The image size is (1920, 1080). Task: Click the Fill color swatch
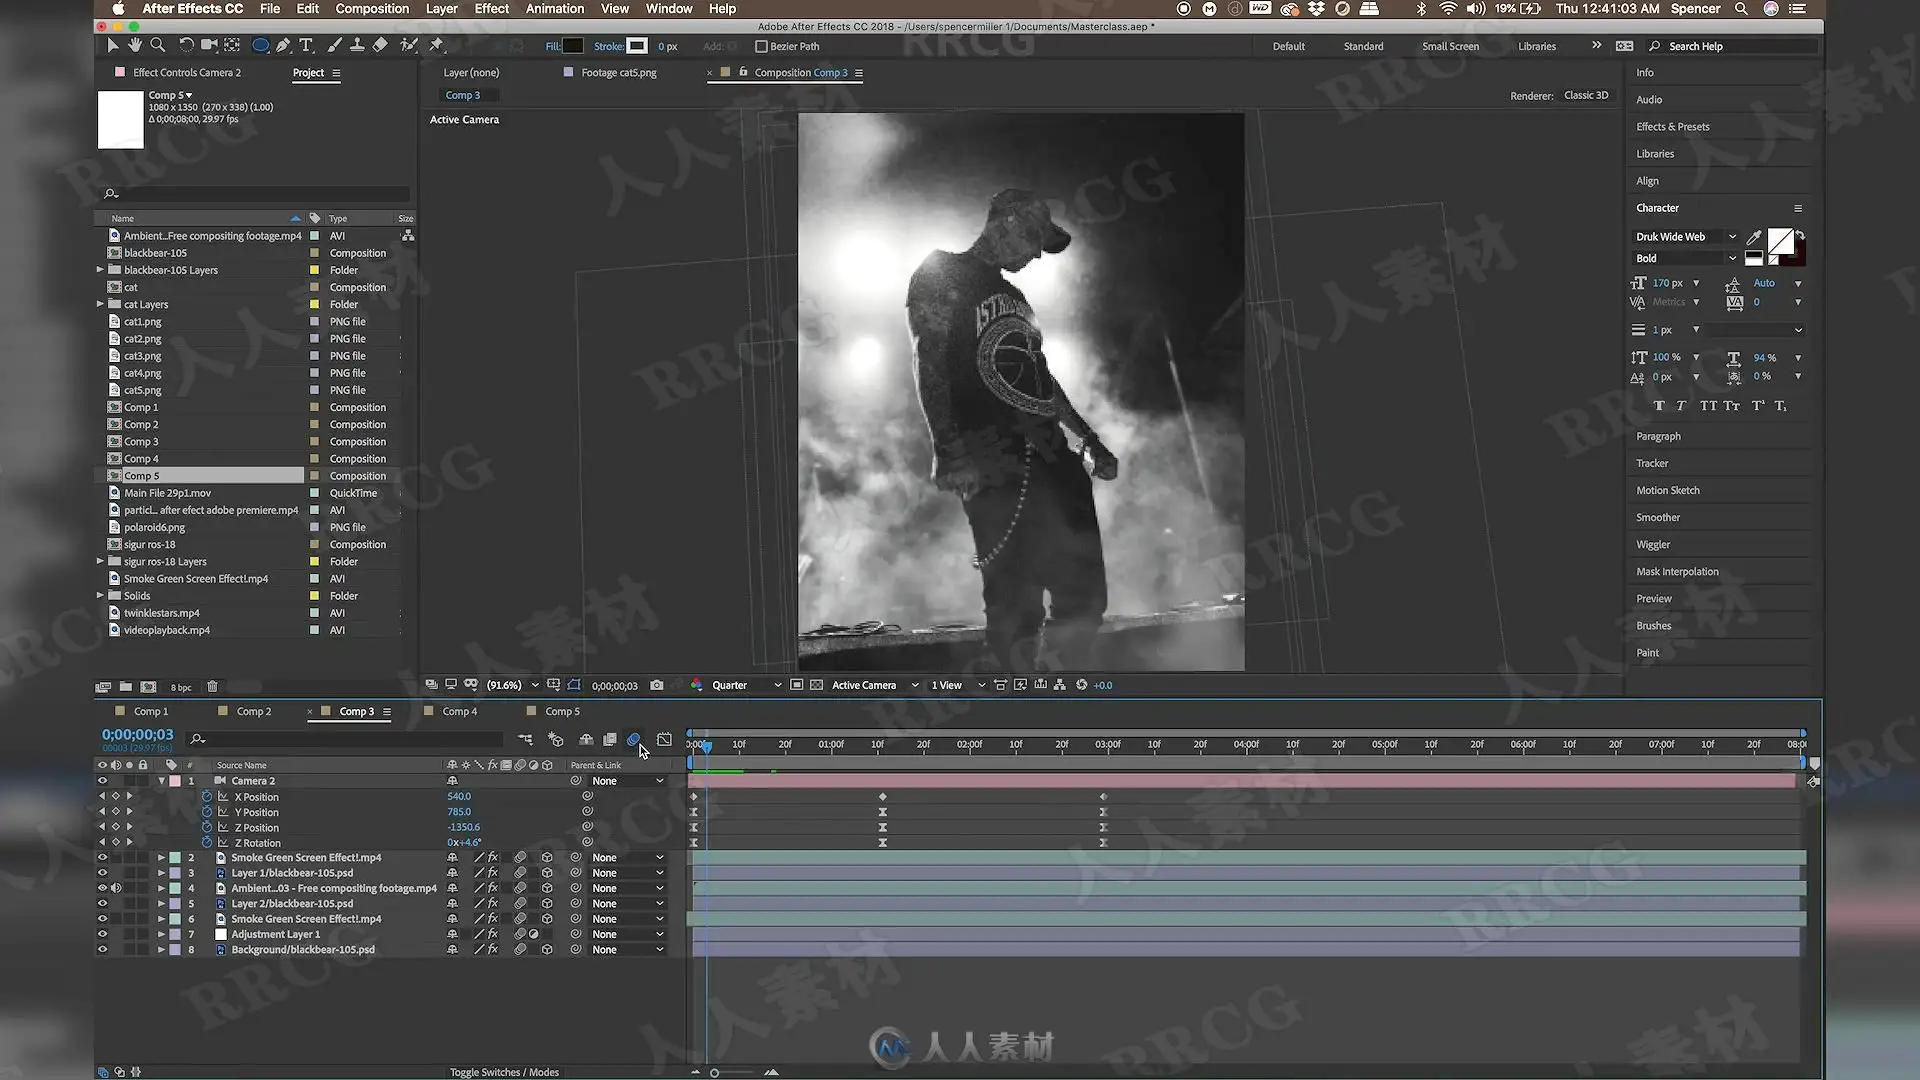[x=573, y=46]
